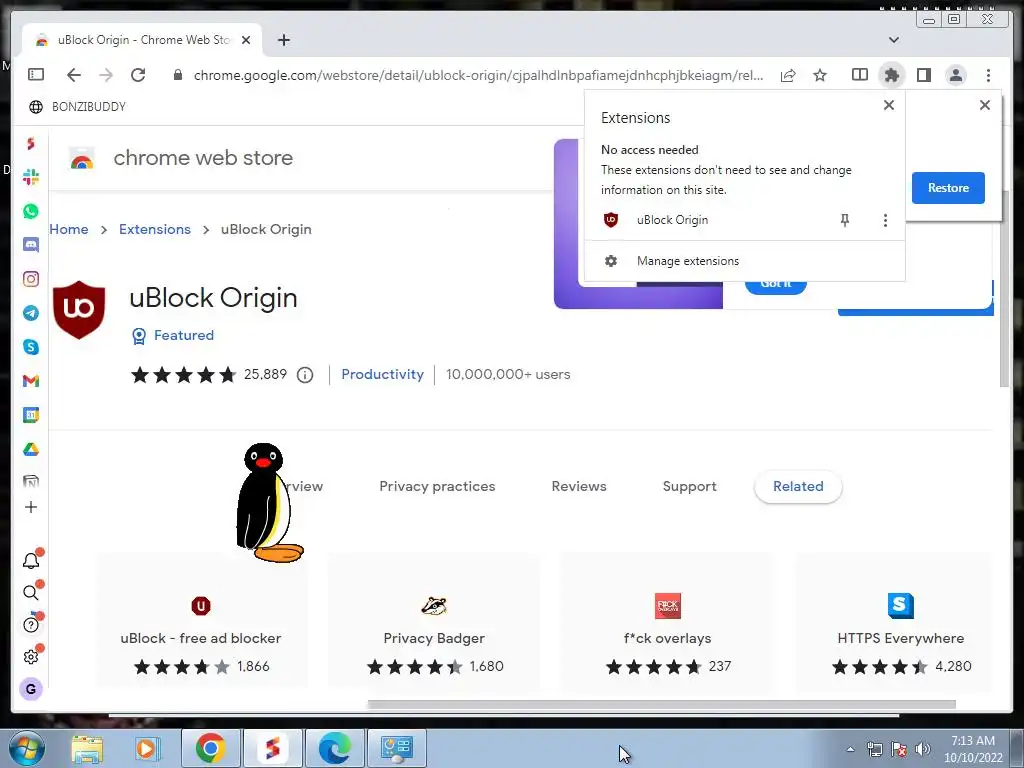Image resolution: width=1024 pixels, height=768 pixels.
Task: Open the volume control in tray
Action: click(923, 749)
